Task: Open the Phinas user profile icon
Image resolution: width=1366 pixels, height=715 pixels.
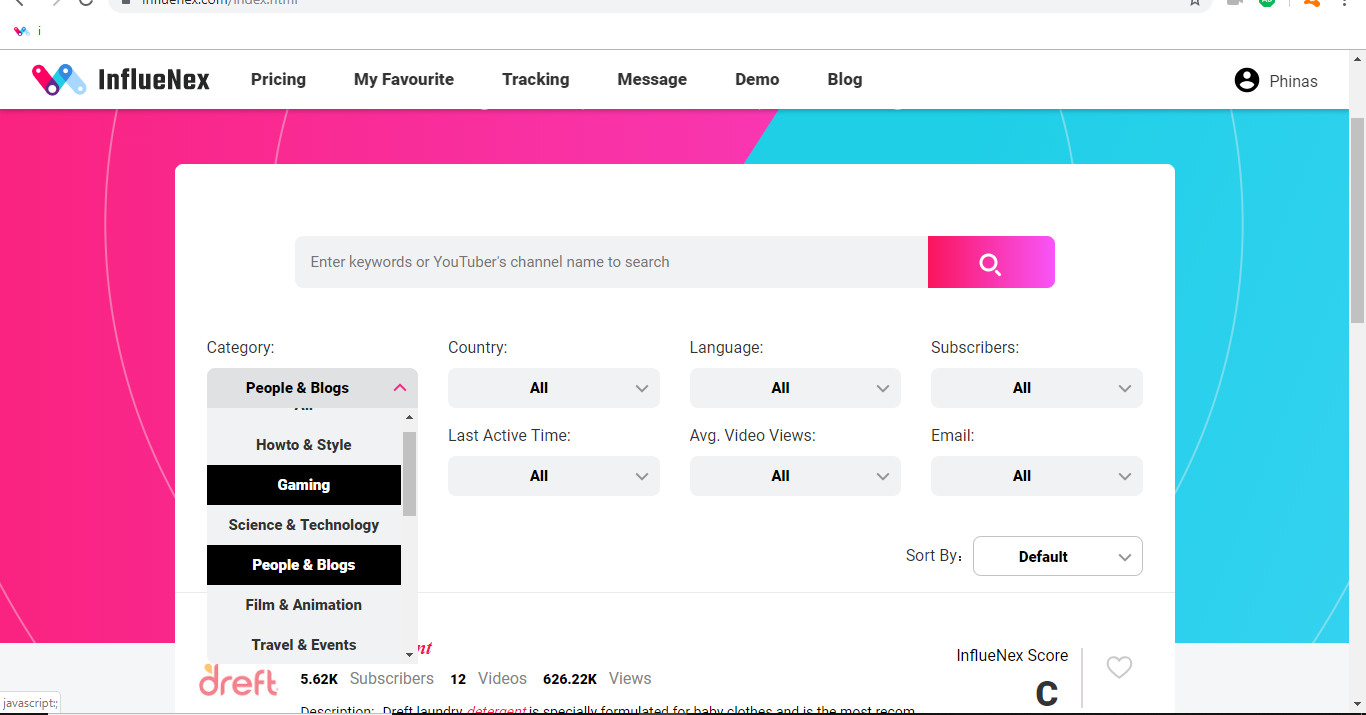Action: pyautogui.click(x=1246, y=80)
